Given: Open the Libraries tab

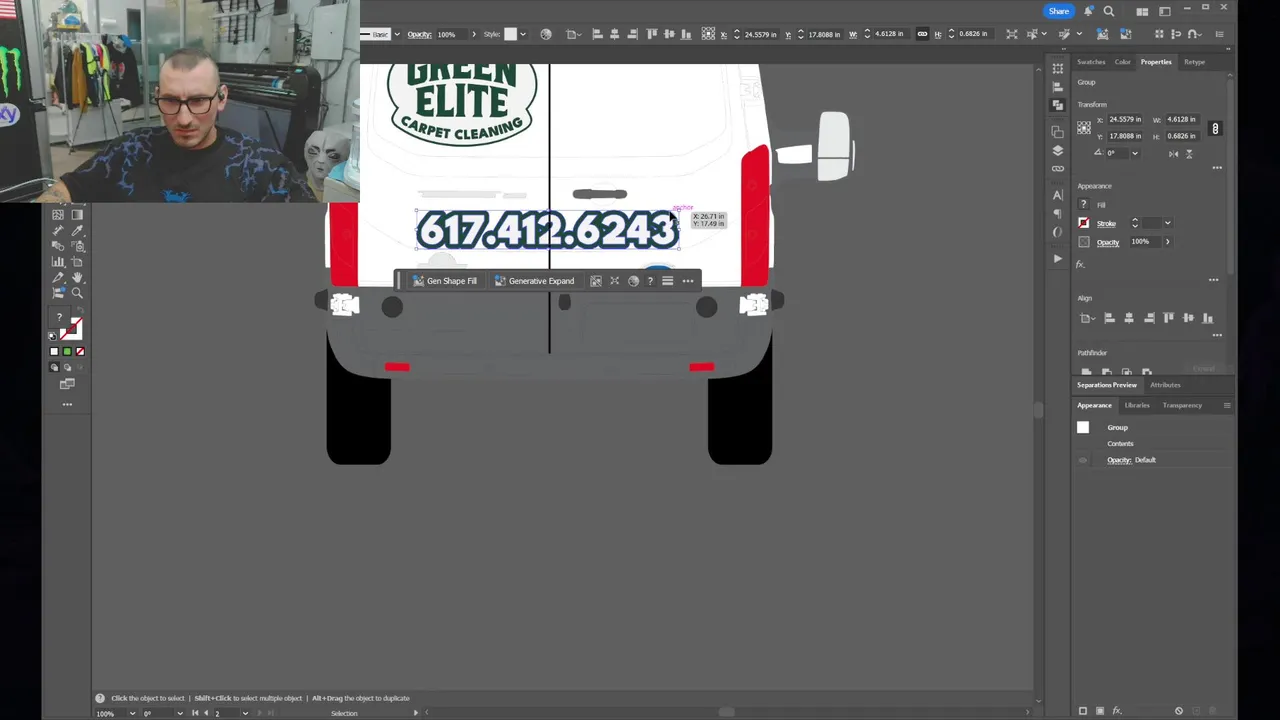Looking at the screenshot, I should [x=1137, y=405].
